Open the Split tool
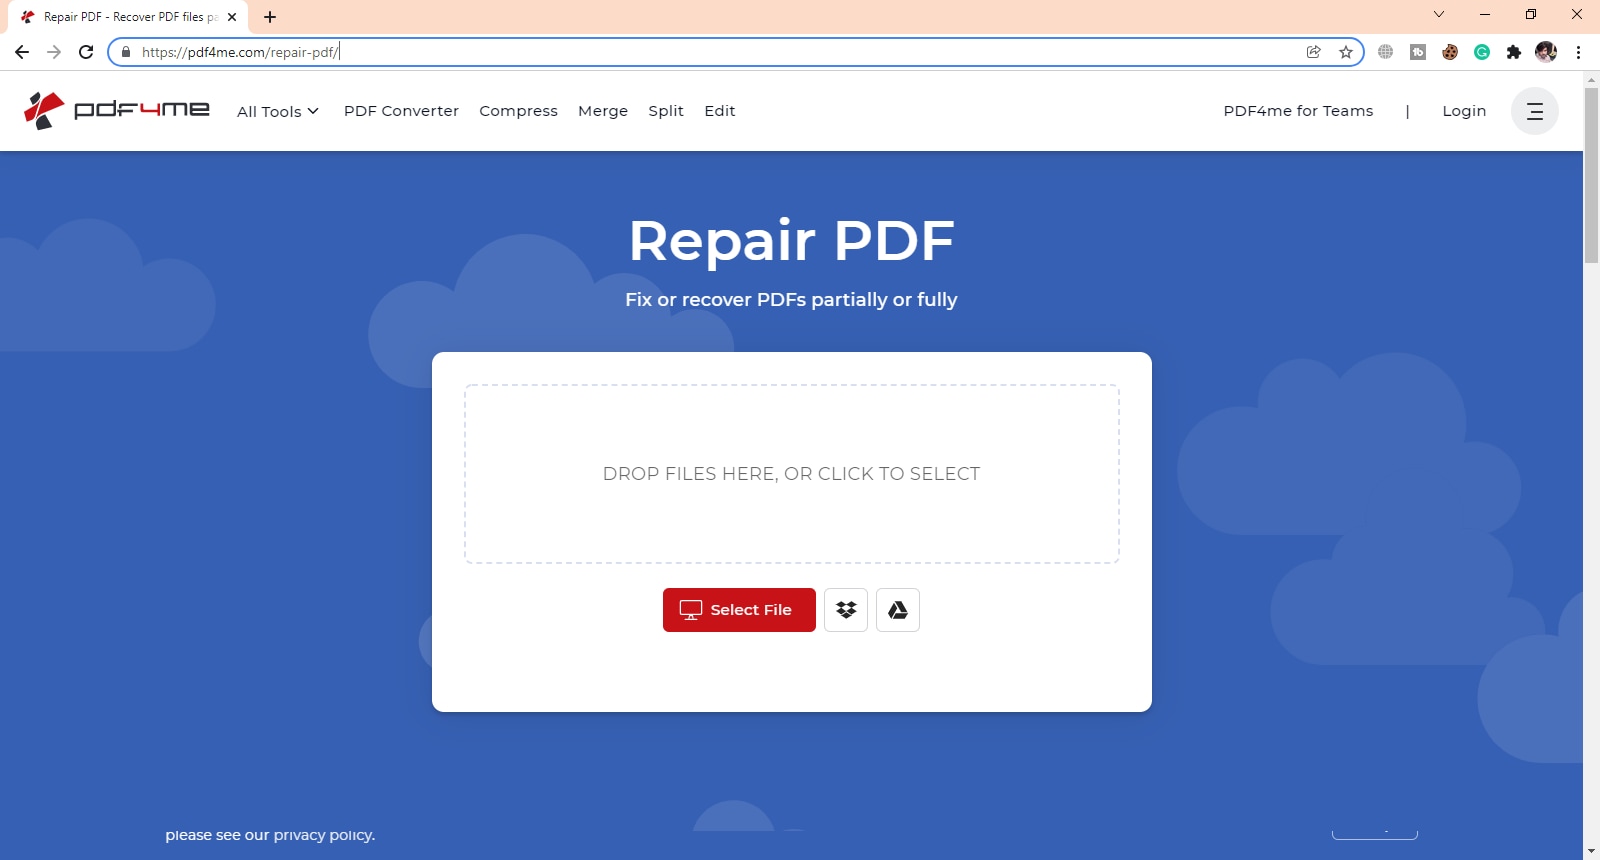Image resolution: width=1600 pixels, height=860 pixels. pyautogui.click(x=666, y=111)
